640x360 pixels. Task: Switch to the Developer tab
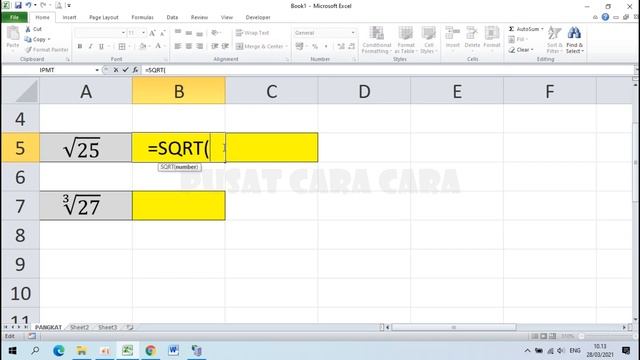258,17
